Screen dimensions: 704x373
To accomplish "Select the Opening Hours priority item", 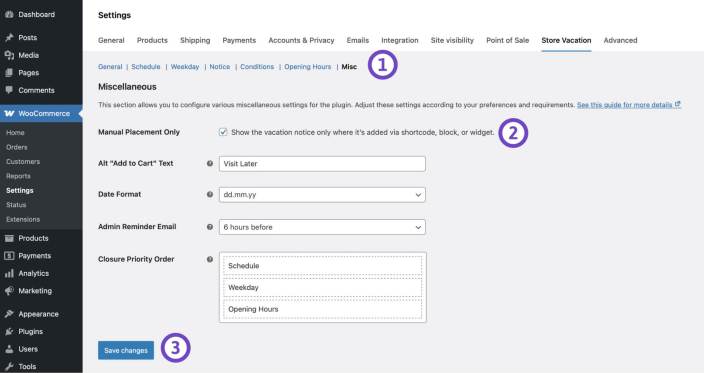I will [322, 309].
